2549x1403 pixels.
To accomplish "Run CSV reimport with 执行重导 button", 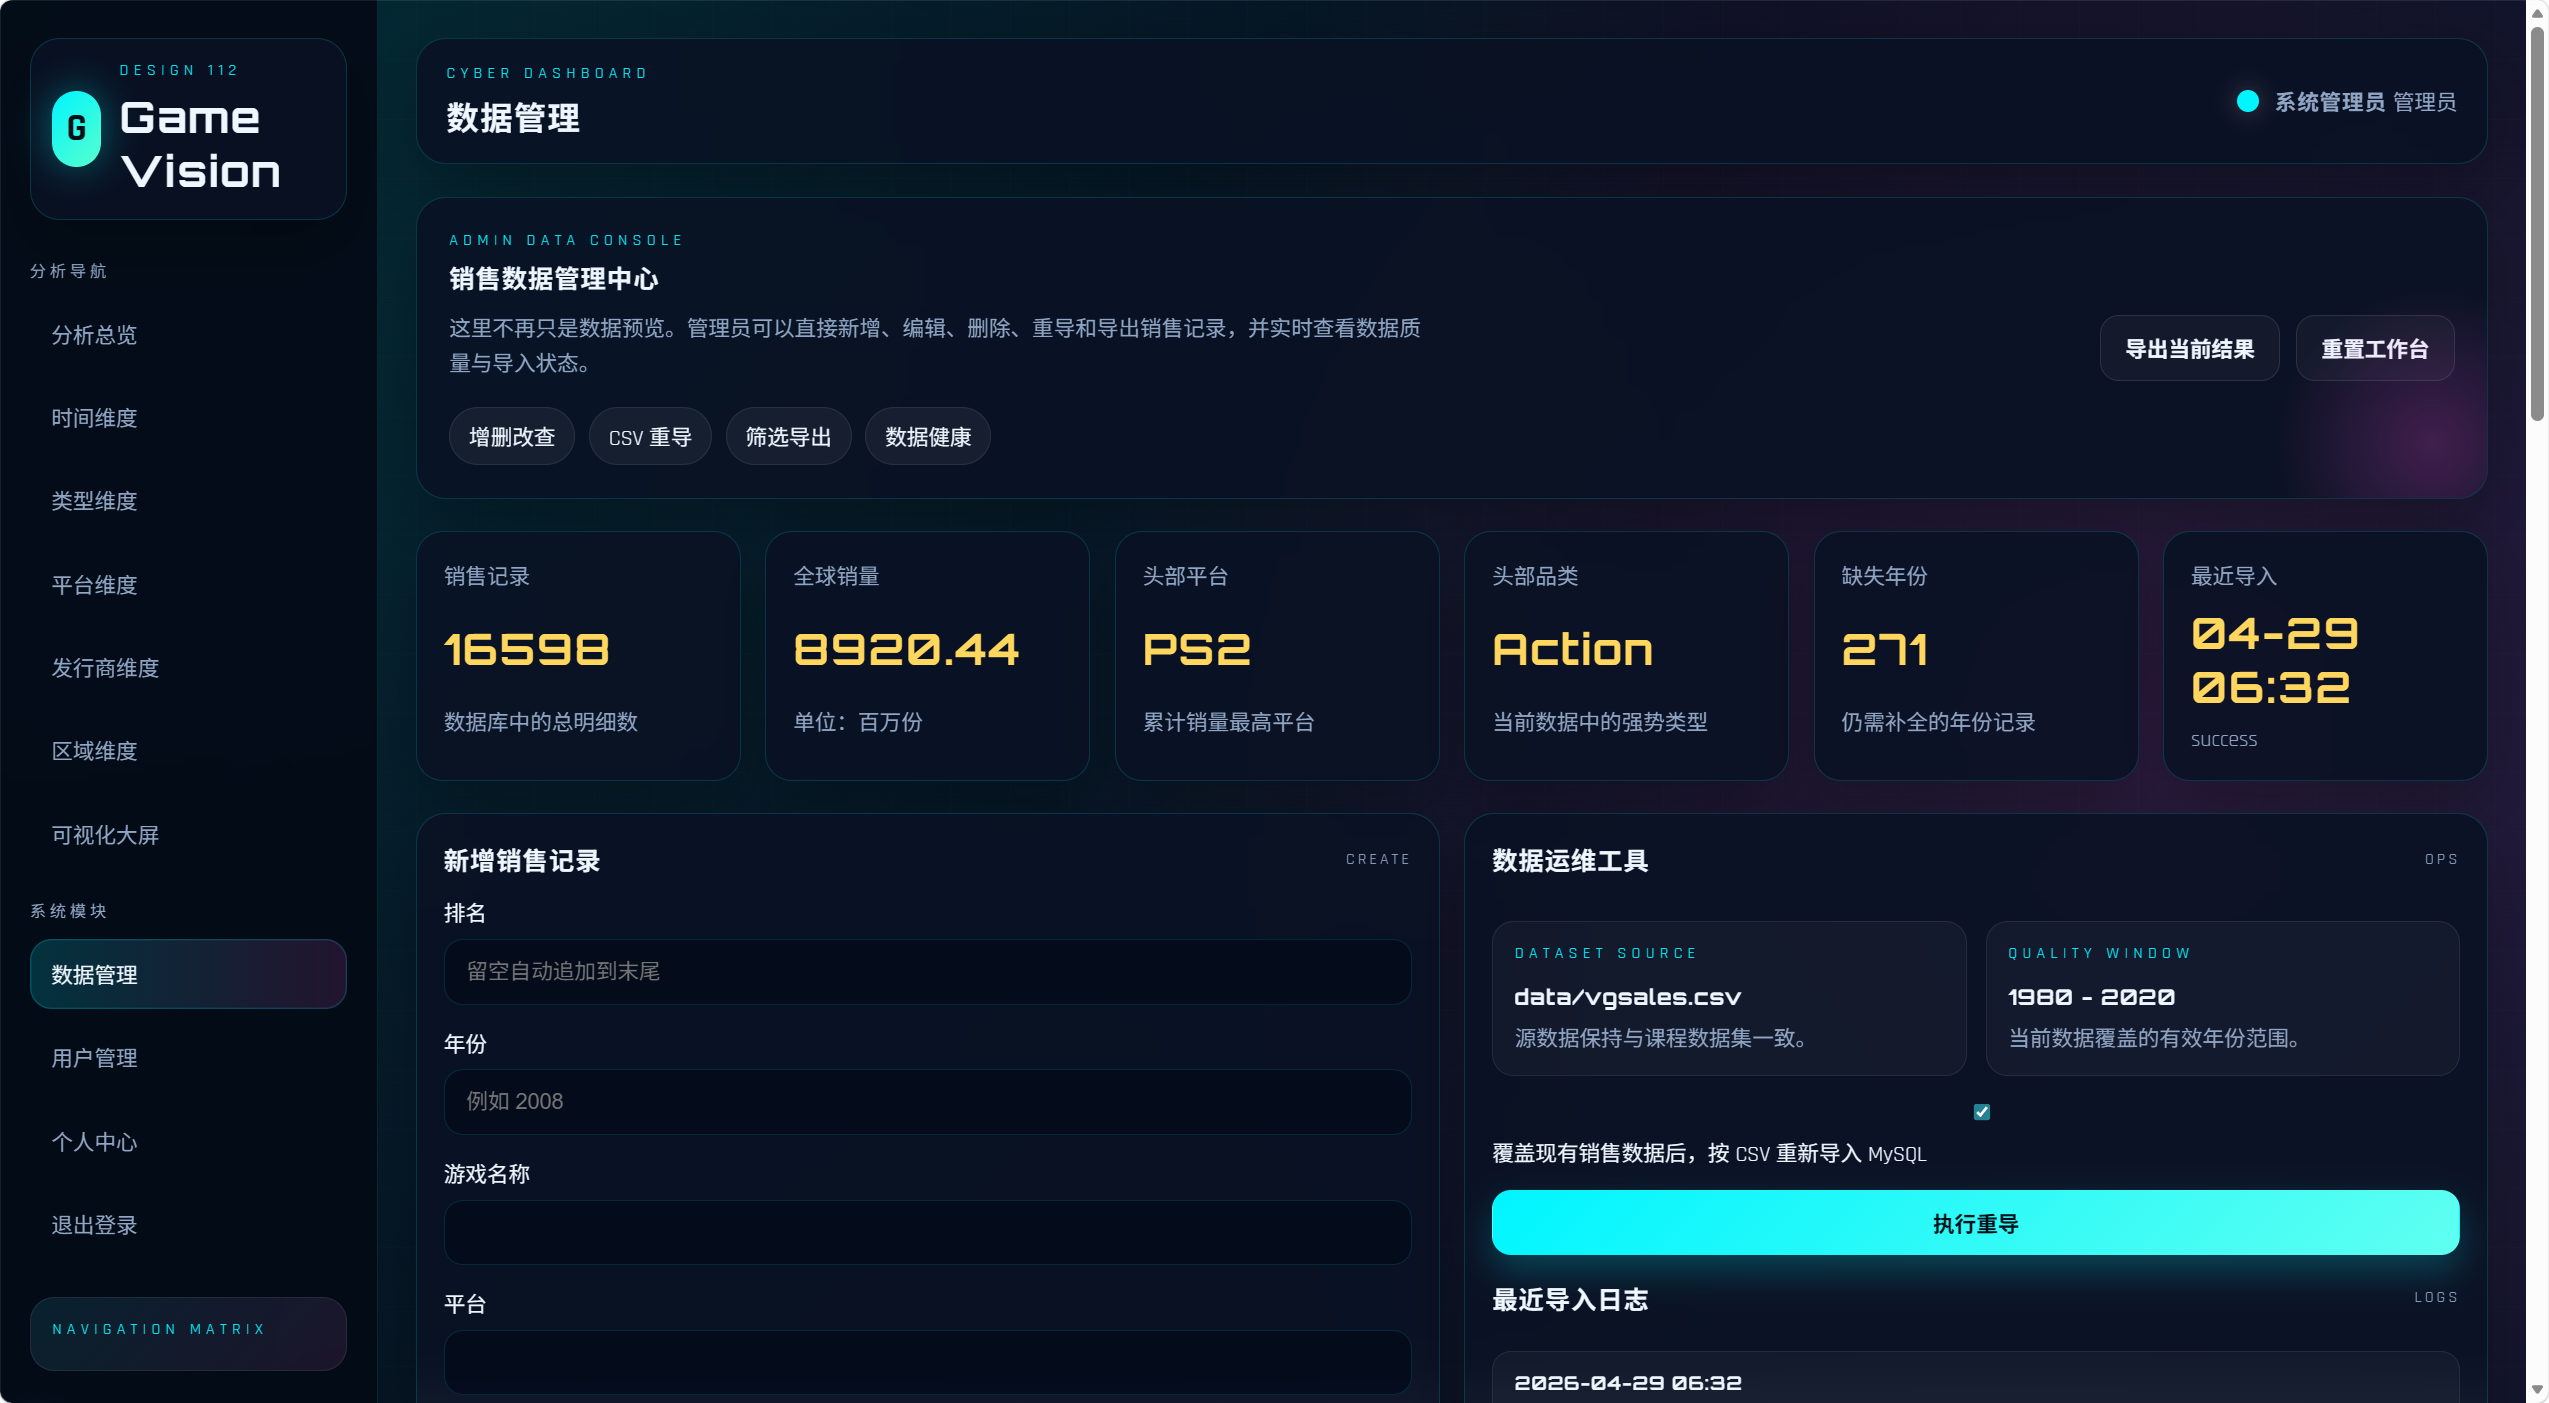I will click(1975, 1222).
